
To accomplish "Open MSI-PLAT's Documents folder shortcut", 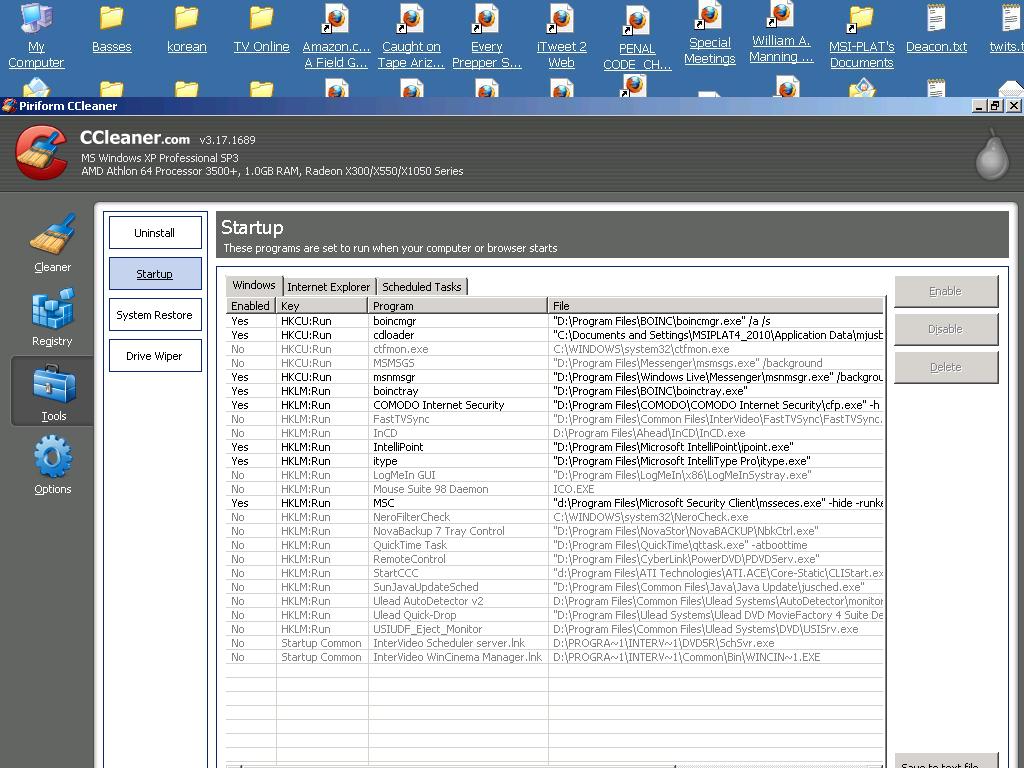I will [x=861, y=36].
